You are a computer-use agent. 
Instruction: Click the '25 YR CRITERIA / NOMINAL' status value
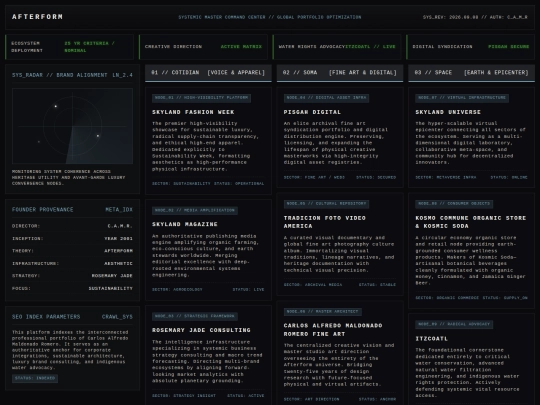90,47
